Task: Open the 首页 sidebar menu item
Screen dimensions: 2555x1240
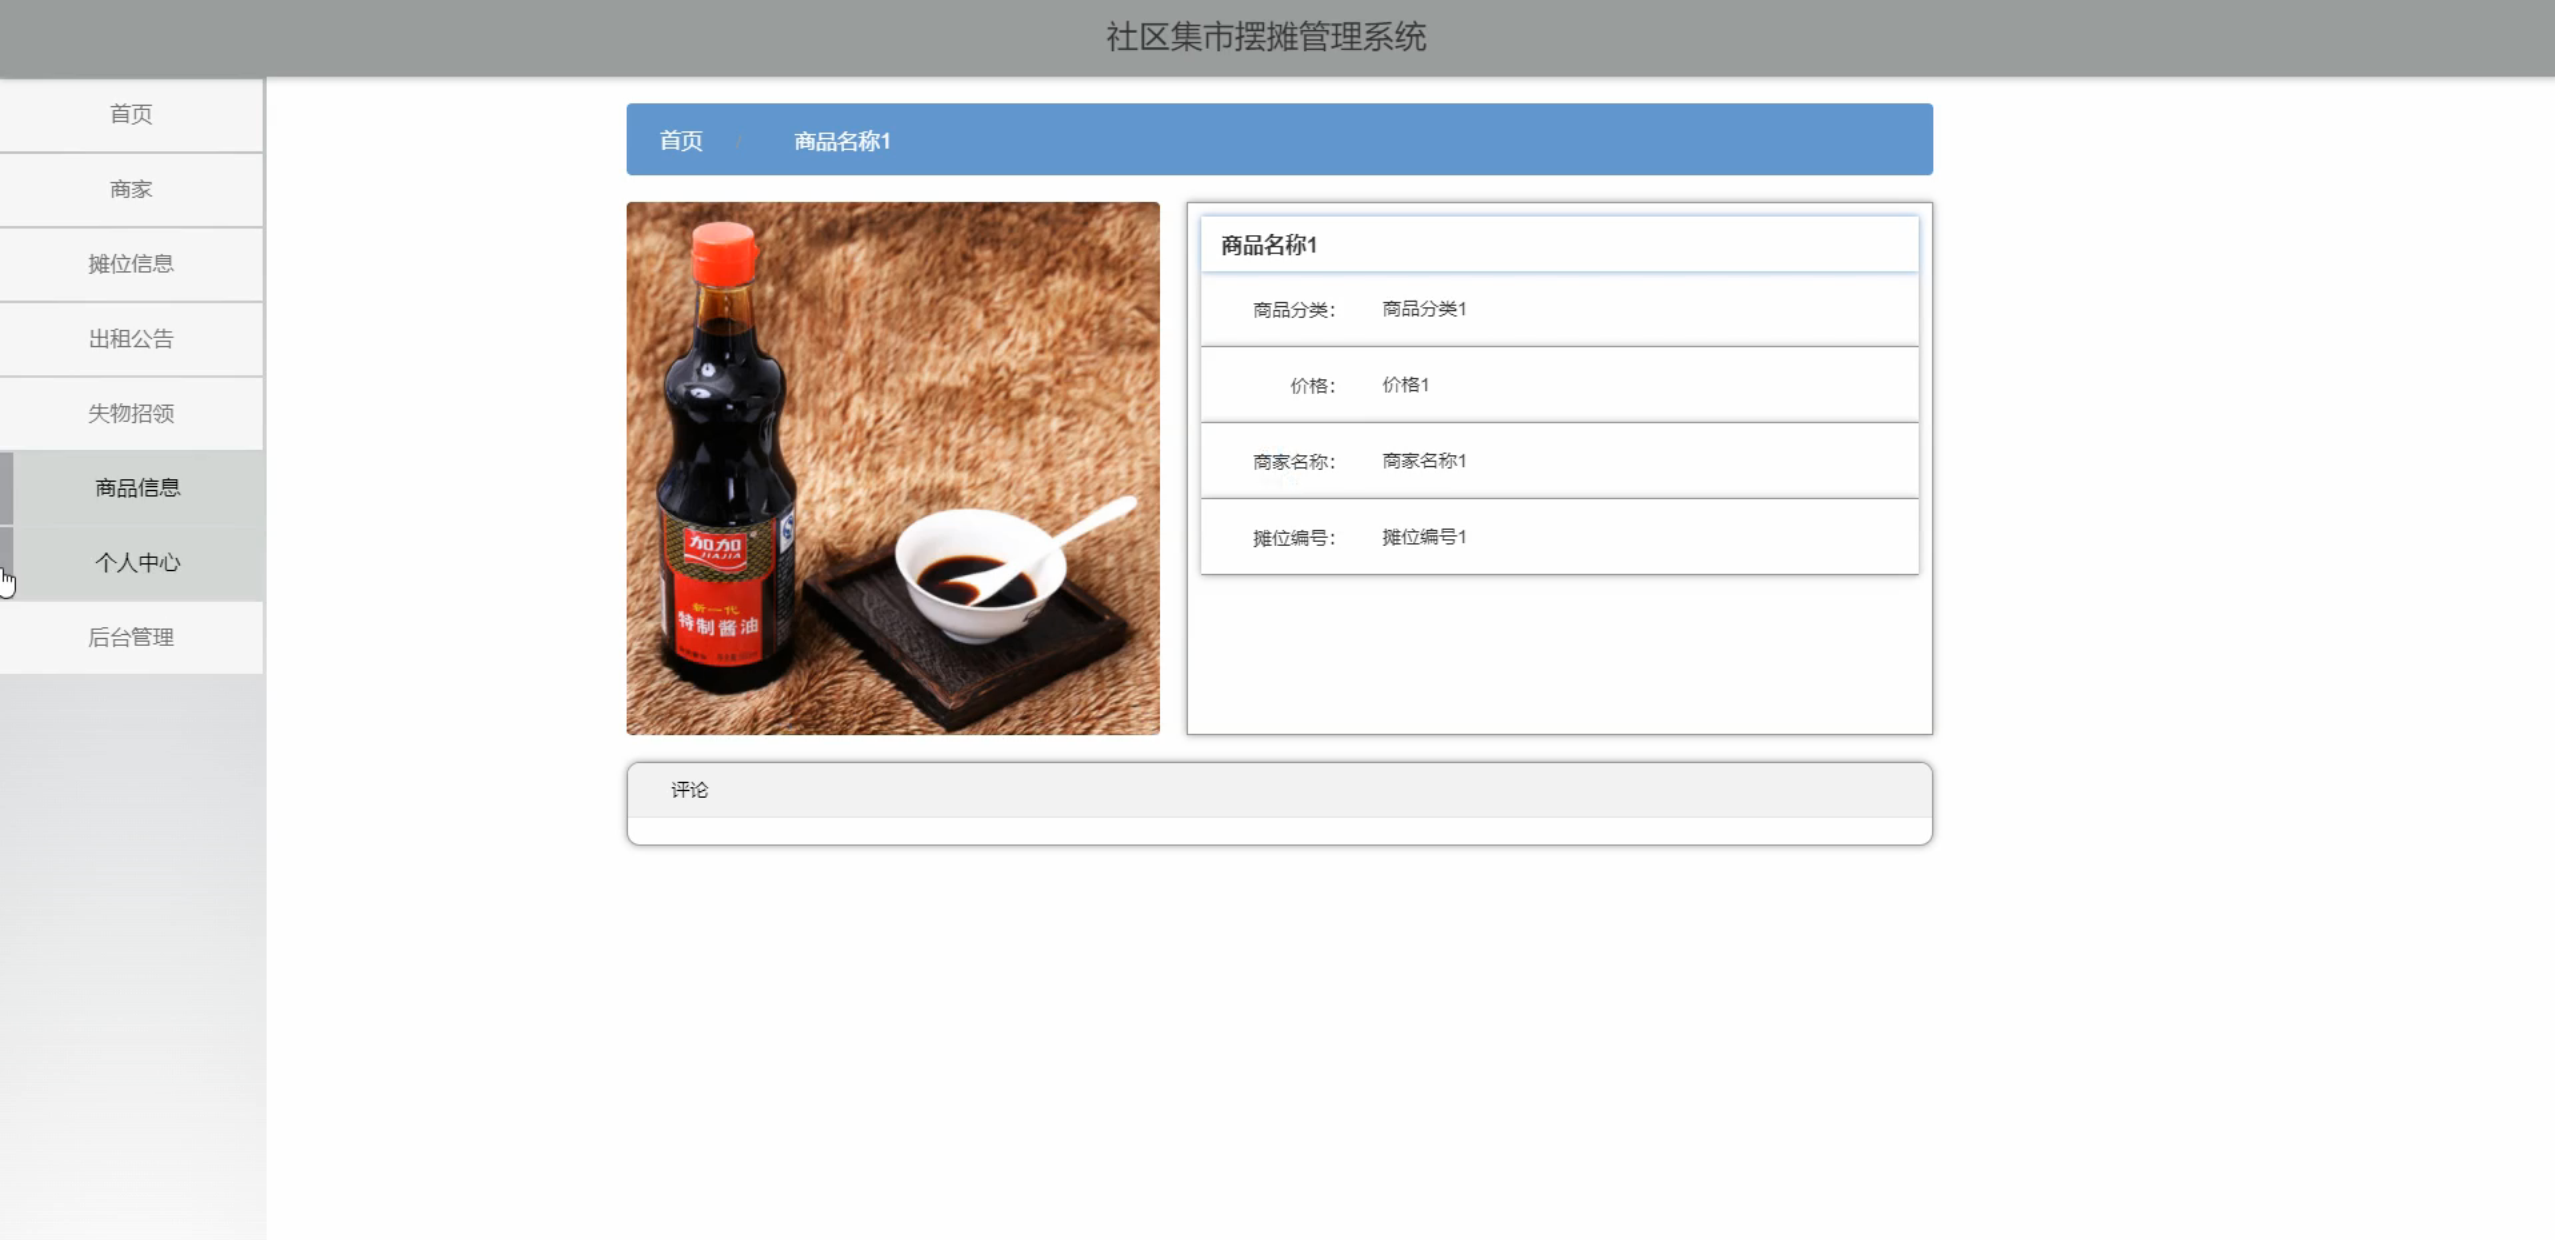Action: [131, 114]
